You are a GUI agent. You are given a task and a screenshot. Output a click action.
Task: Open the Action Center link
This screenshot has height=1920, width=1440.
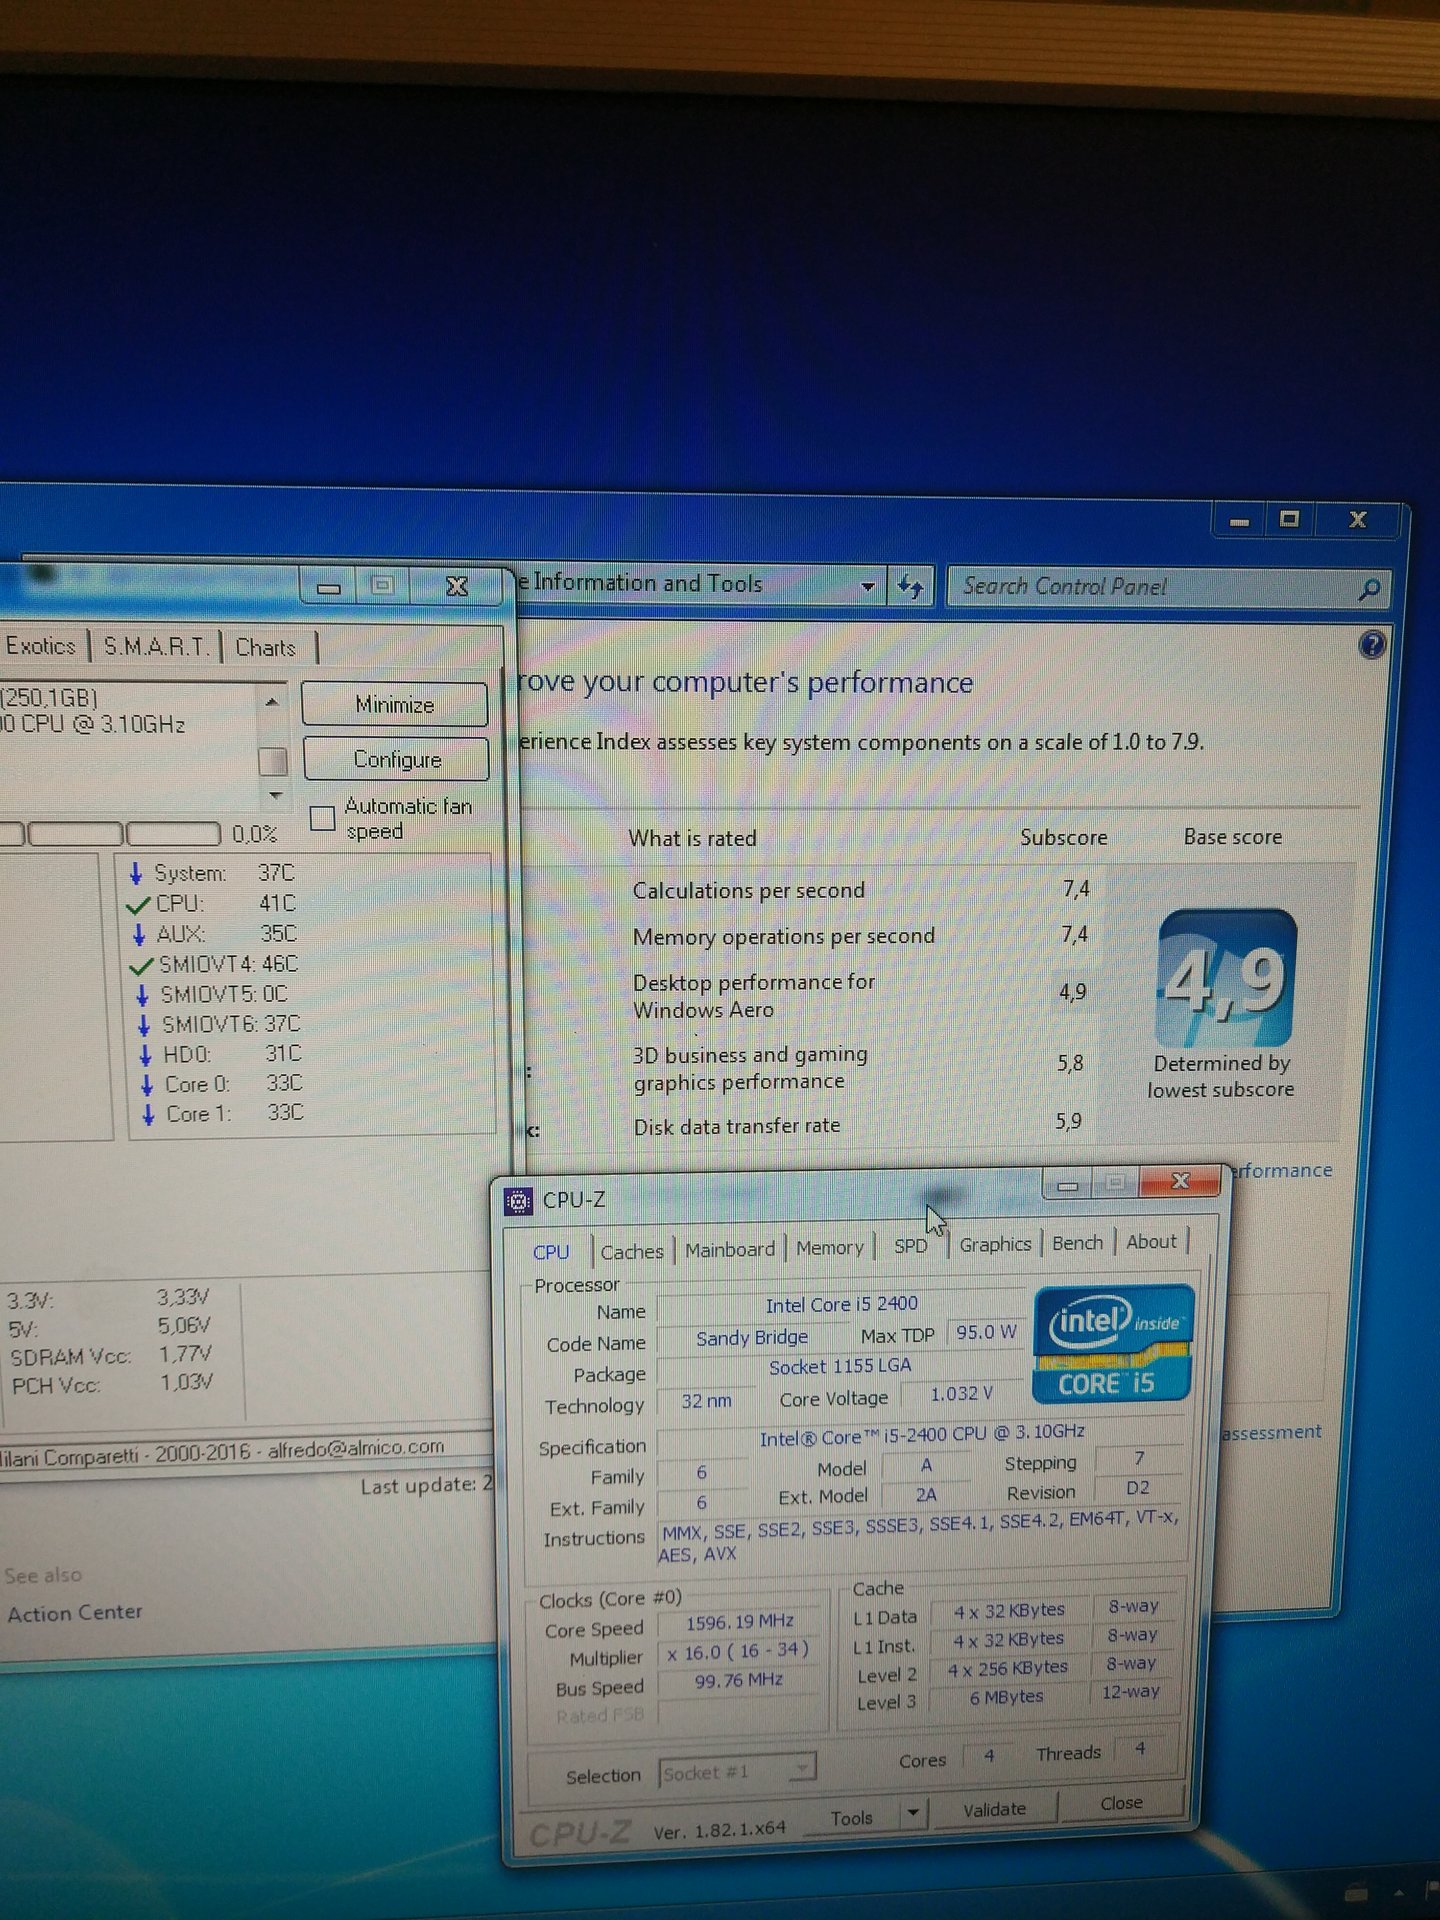[x=75, y=1613]
